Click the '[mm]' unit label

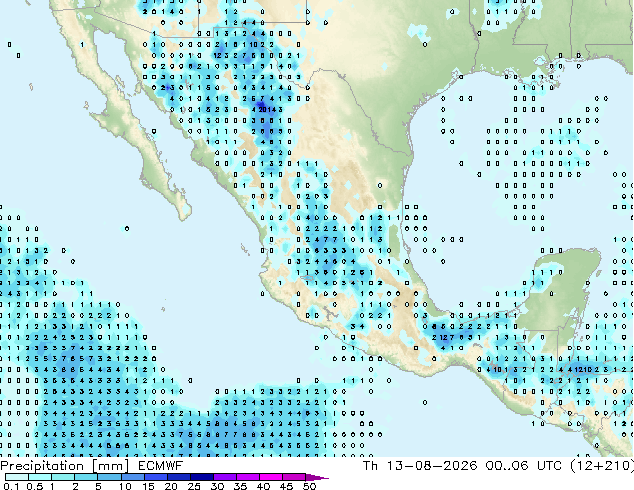click(x=110, y=466)
